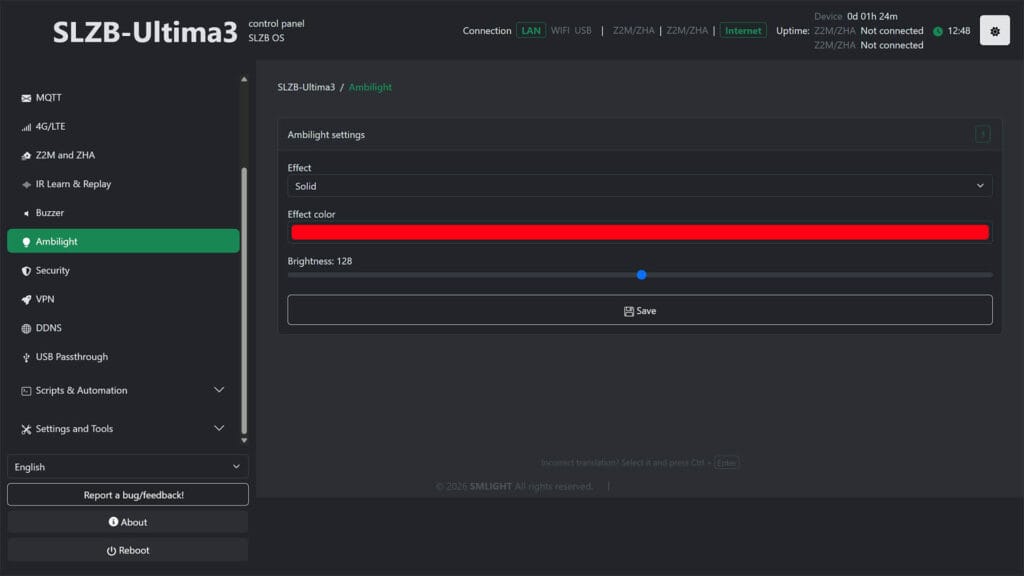The width and height of the screenshot is (1024, 576).
Task: Click the info icon in Ambilight settings header
Action: (982, 134)
